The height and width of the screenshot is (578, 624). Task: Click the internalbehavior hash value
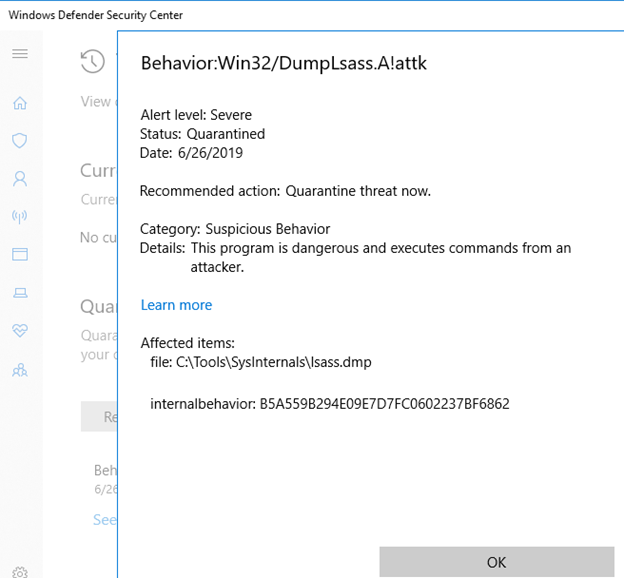point(384,404)
